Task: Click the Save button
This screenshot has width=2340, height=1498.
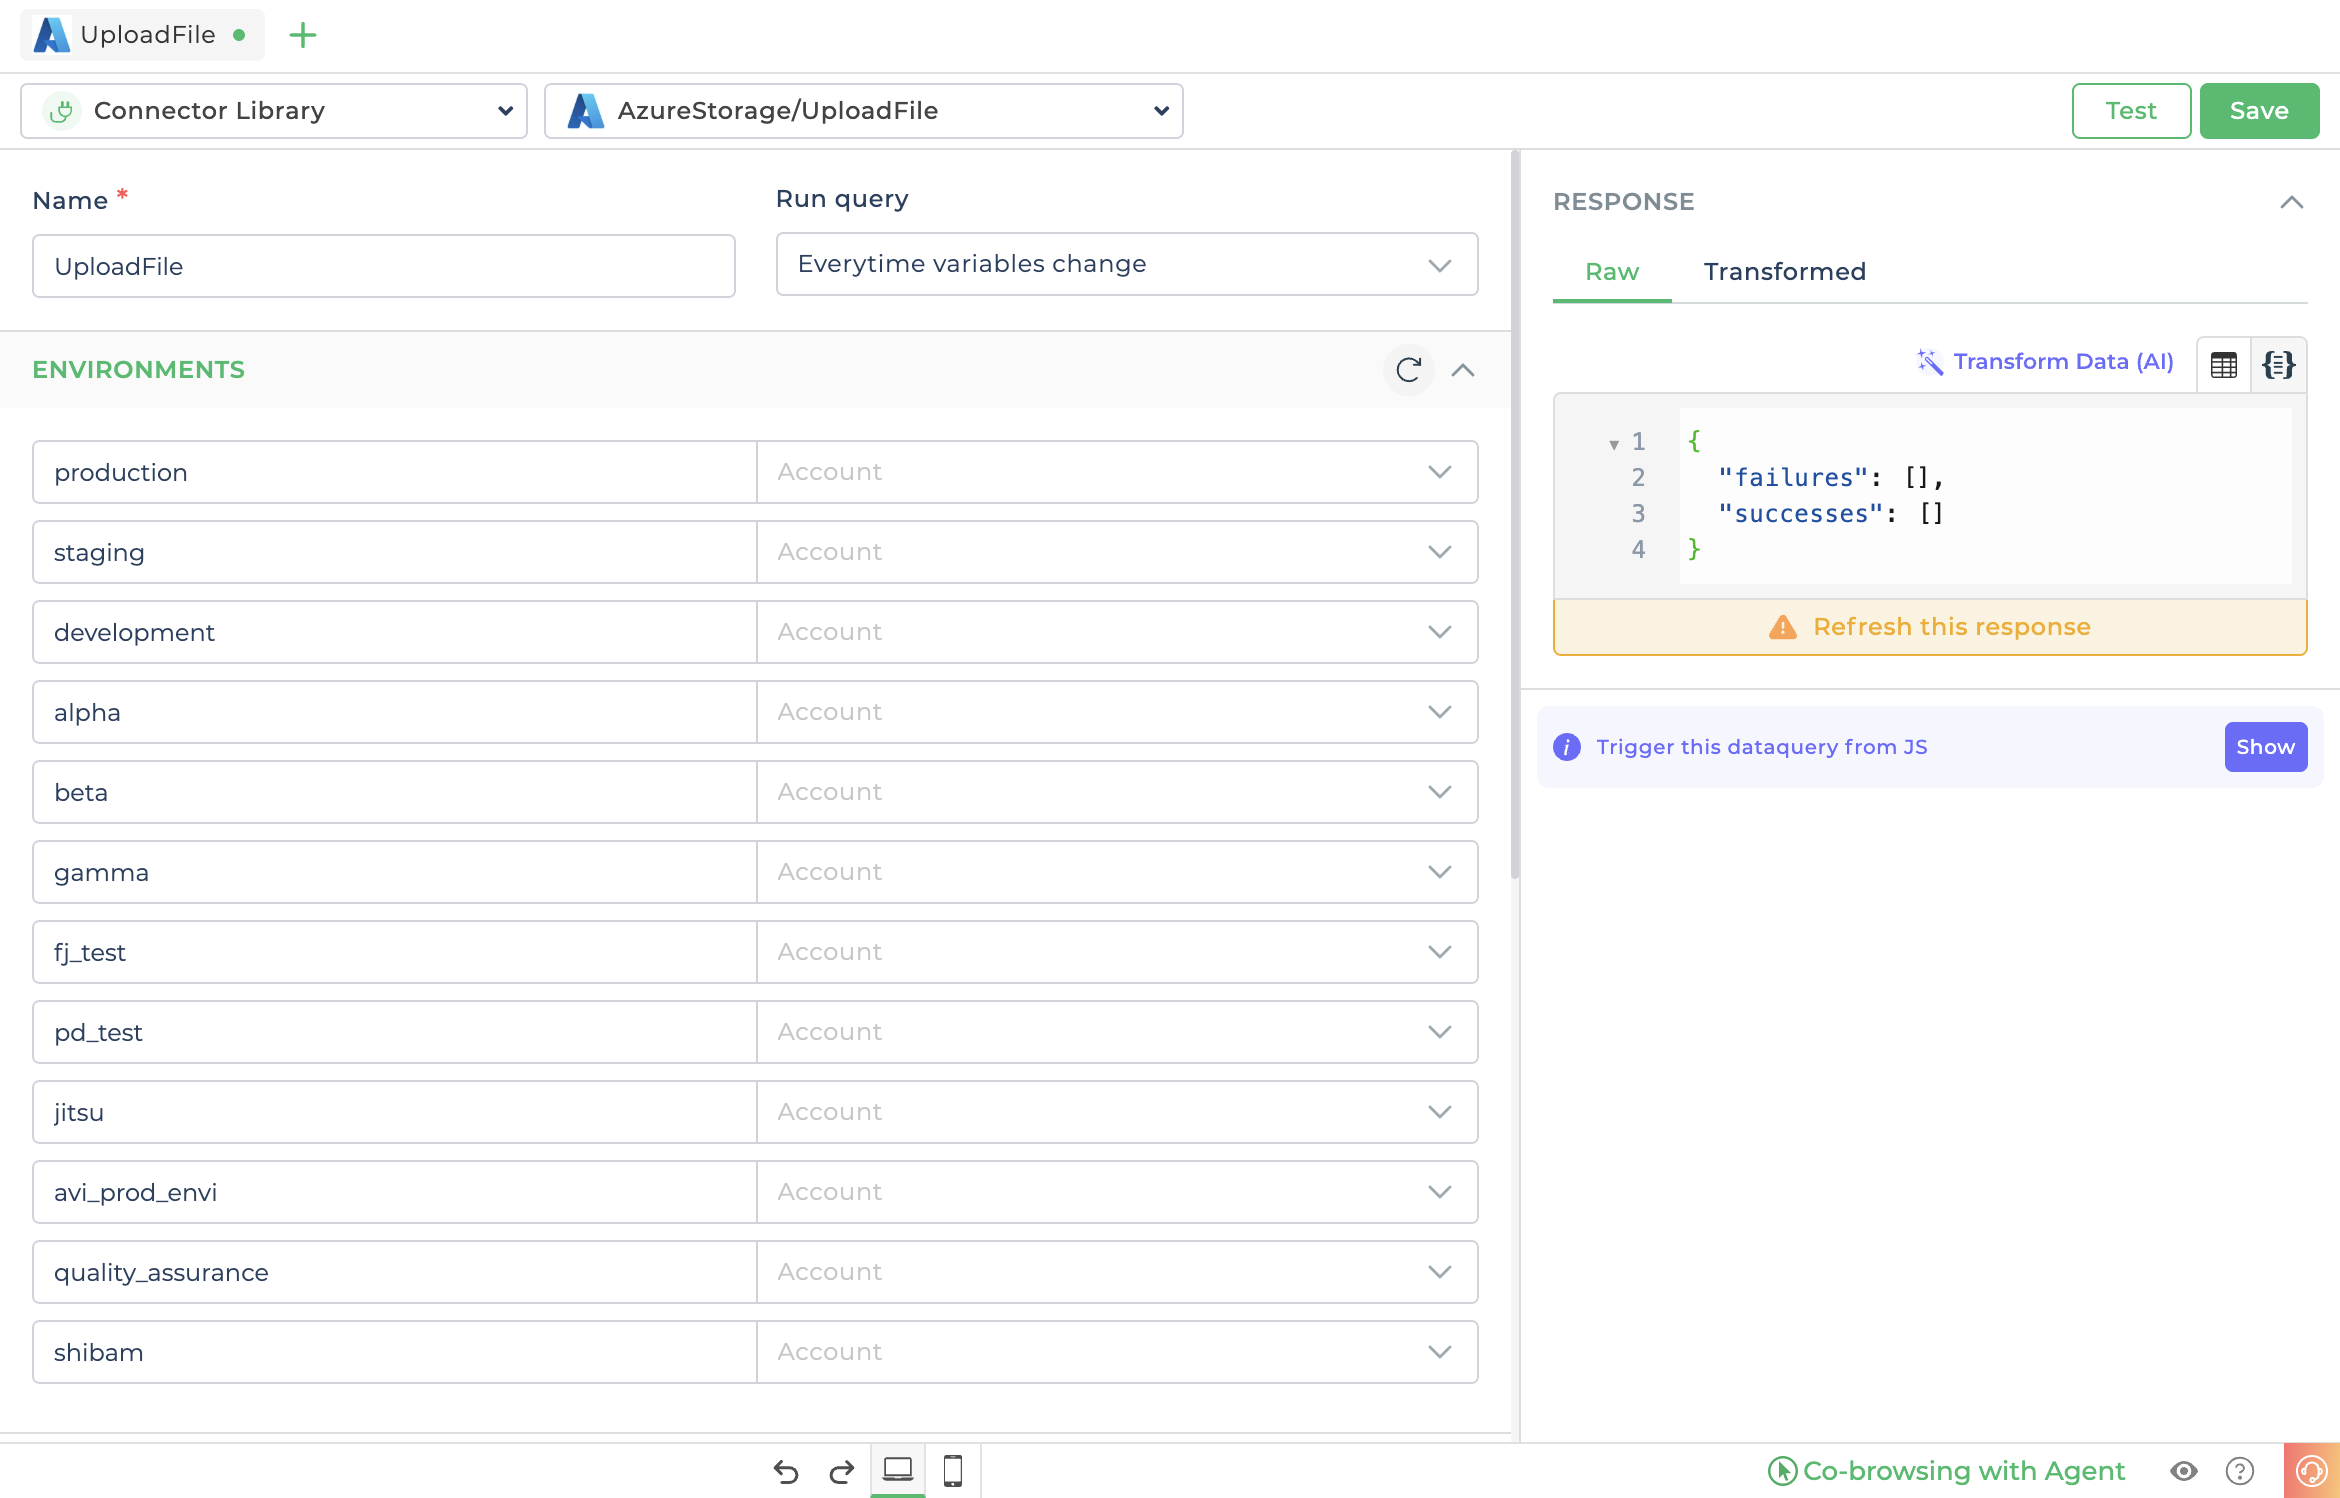Action: click(2259, 111)
